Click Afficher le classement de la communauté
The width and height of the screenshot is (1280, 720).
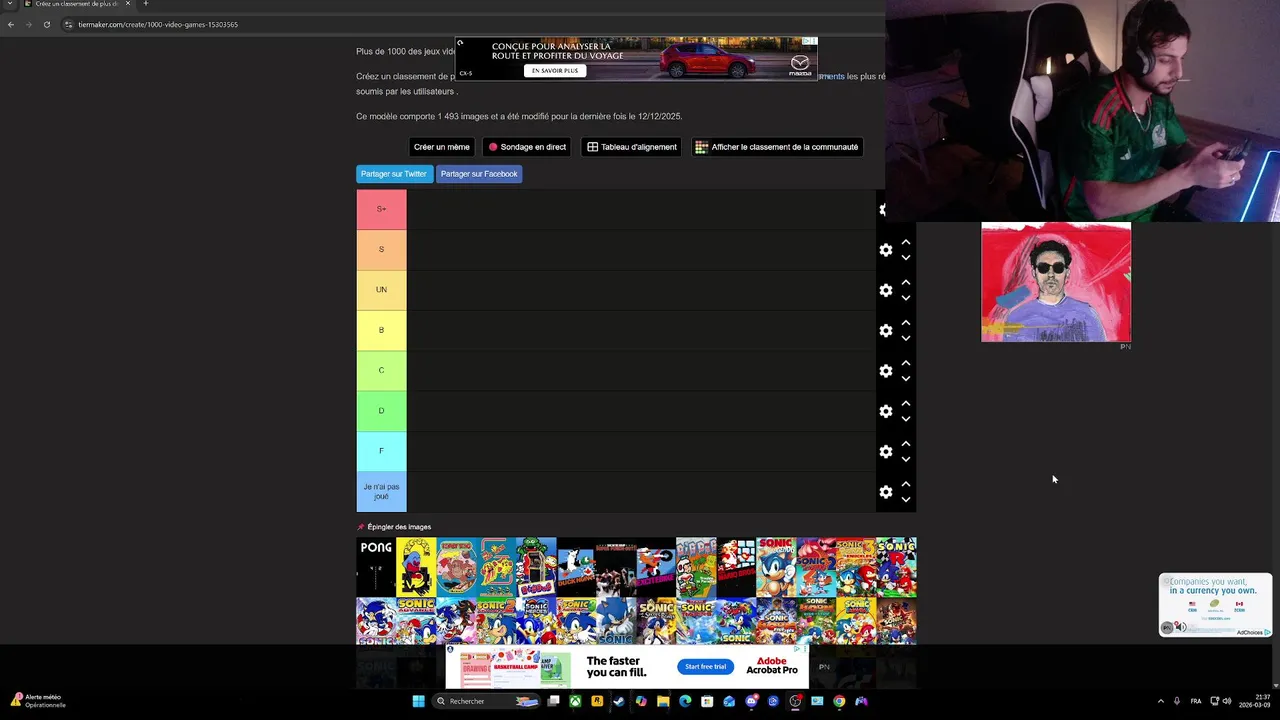coord(777,147)
